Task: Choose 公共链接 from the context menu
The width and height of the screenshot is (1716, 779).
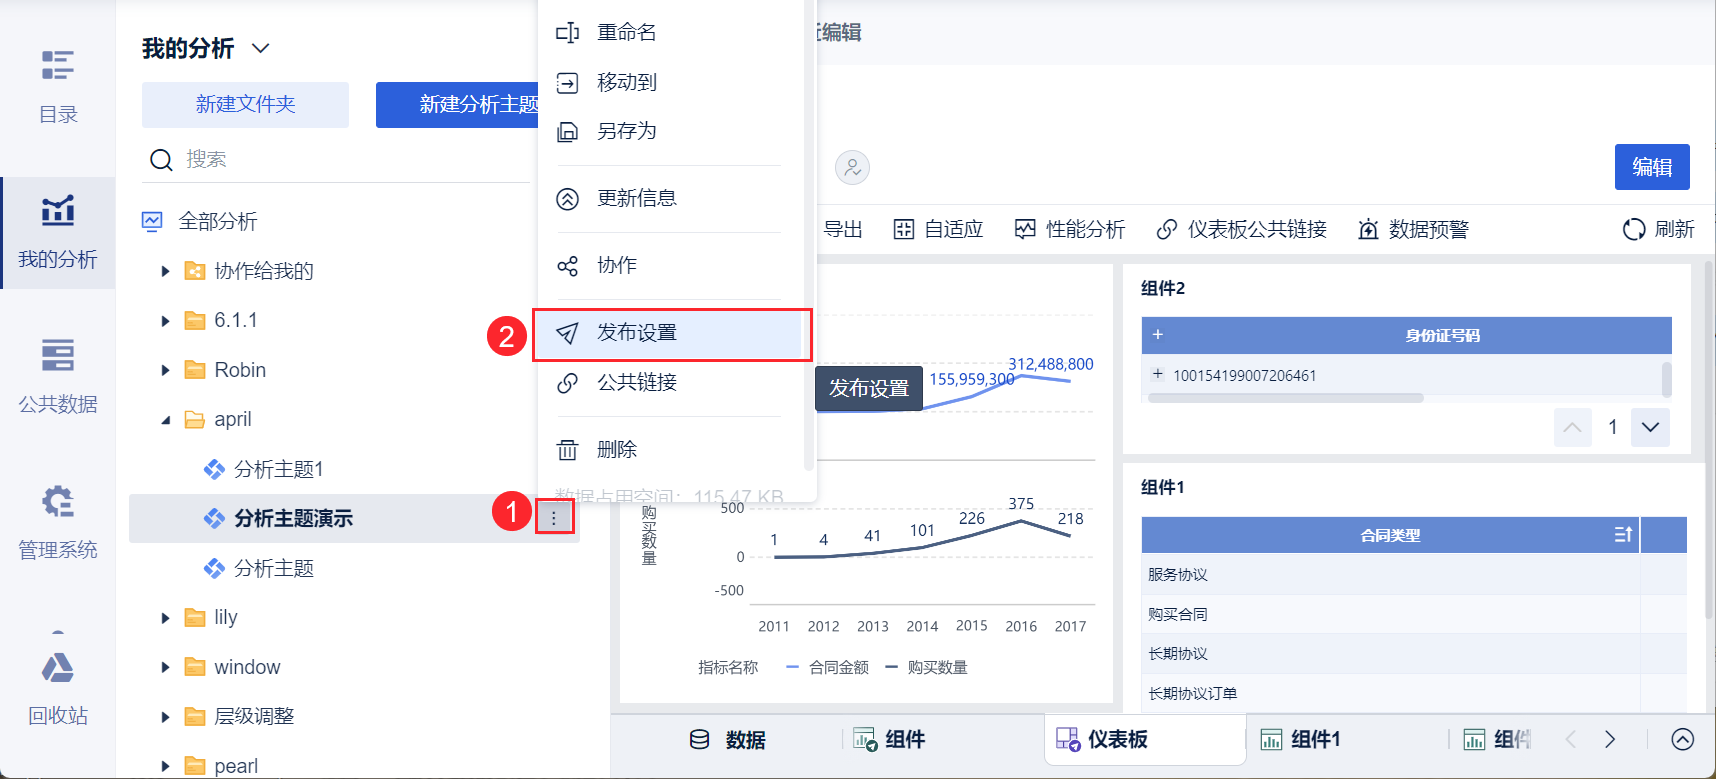Action: point(670,382)
